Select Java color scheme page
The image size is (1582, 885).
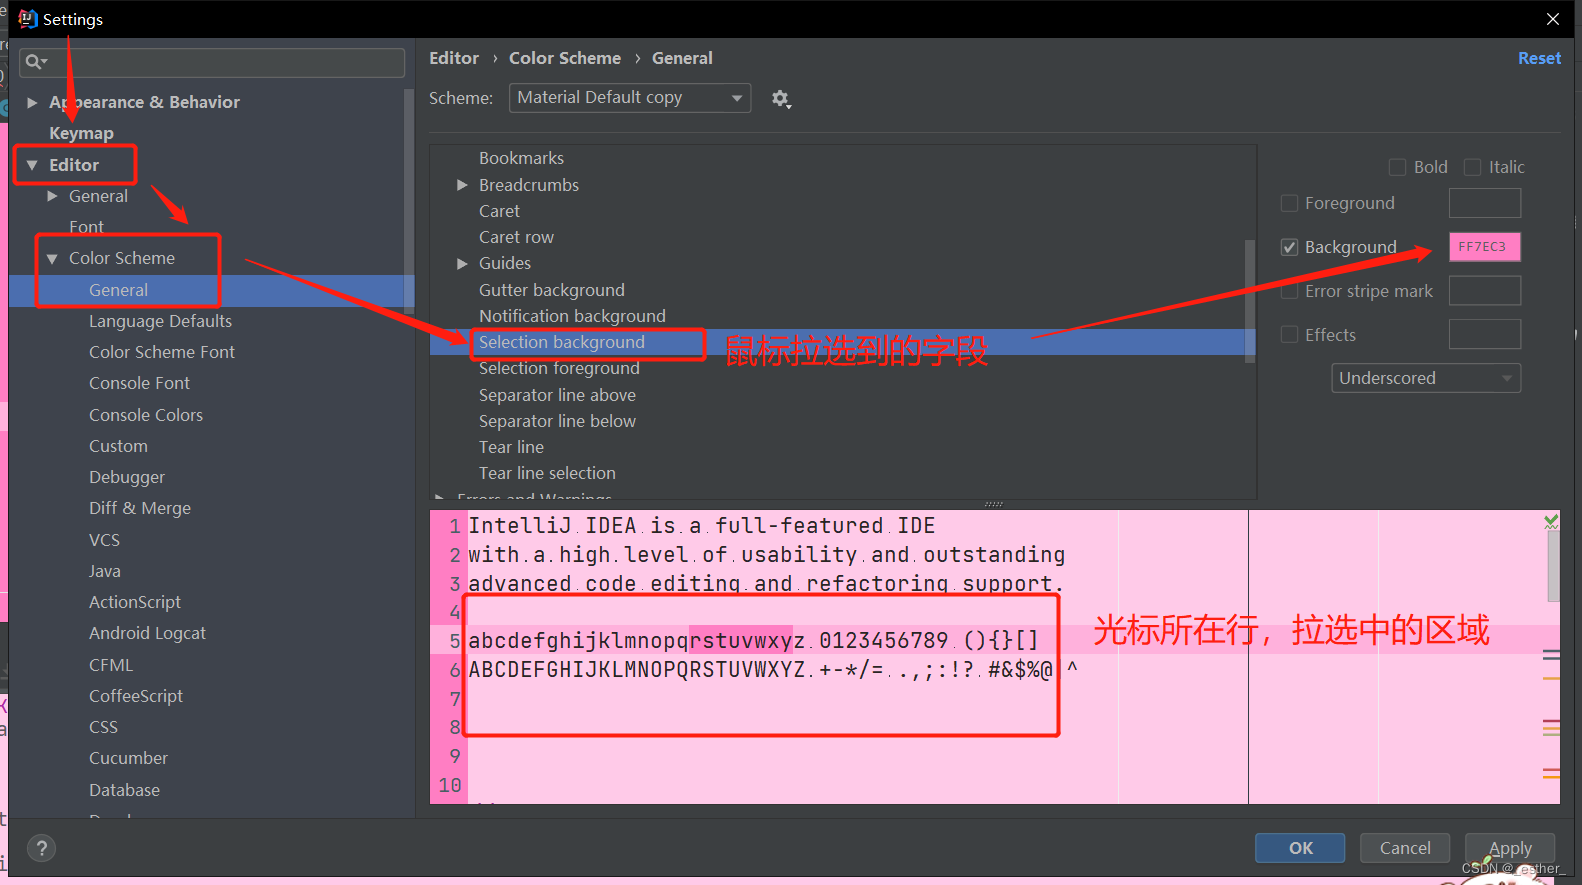[x=105, y=571]
